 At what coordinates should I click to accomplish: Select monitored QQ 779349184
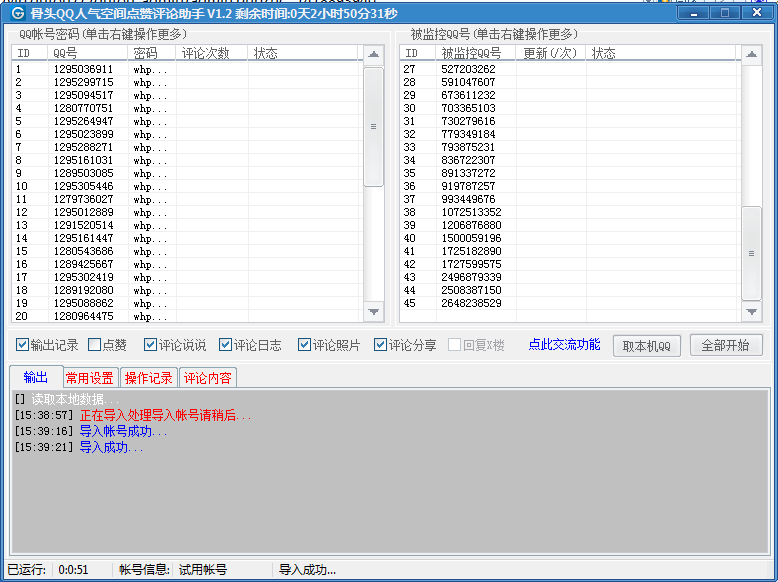[x=570, y=134]
